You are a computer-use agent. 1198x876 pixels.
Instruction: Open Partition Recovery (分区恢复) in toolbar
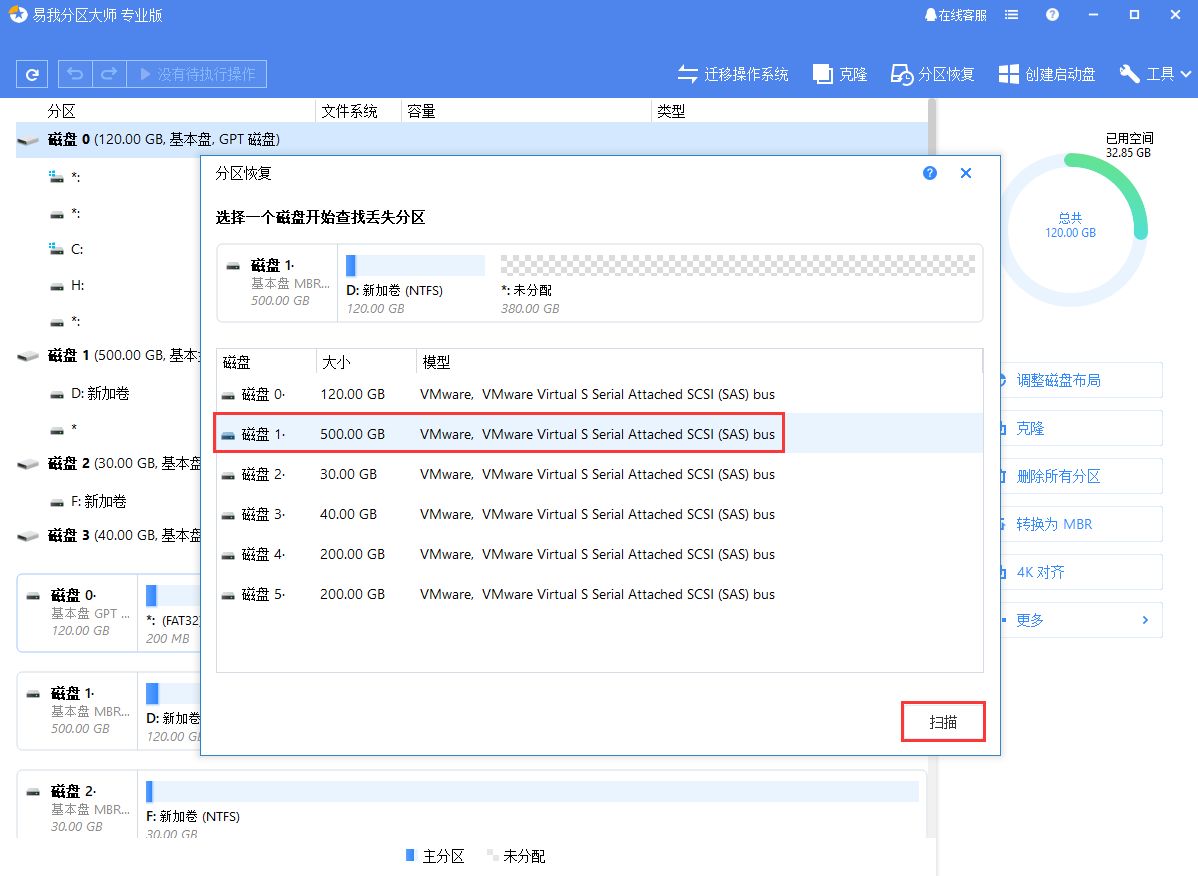click(x=932, y=74)
